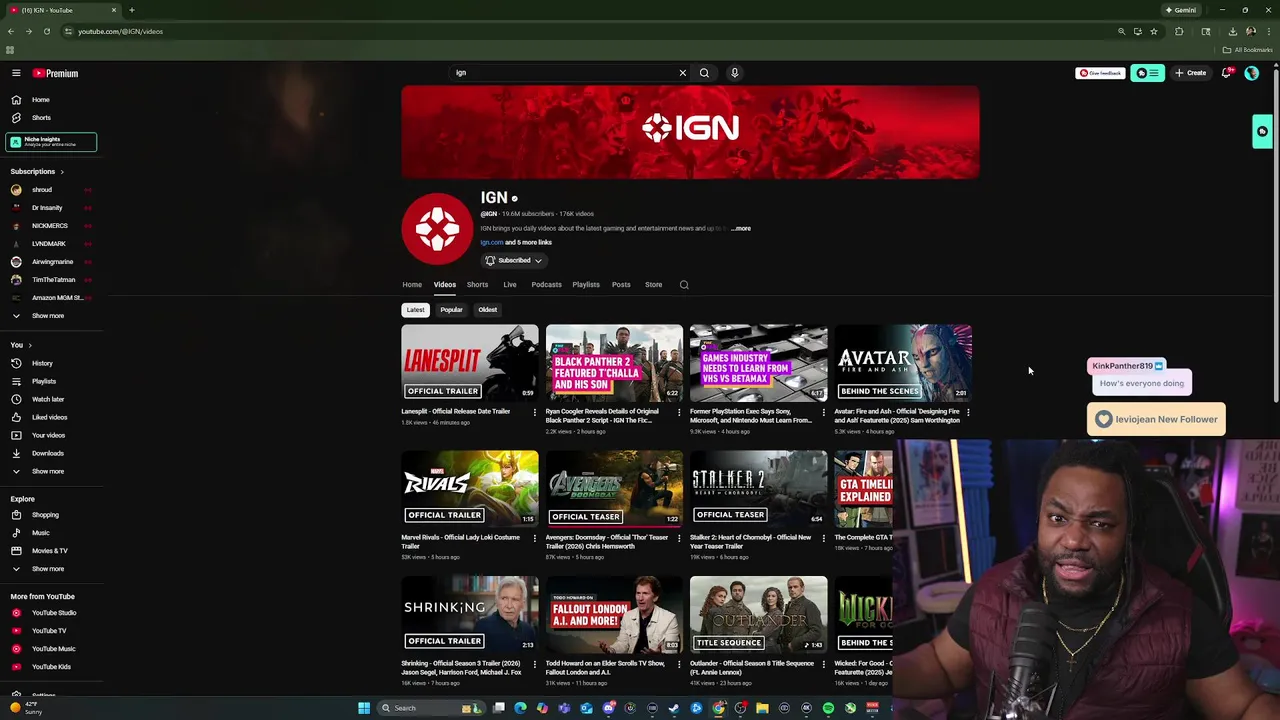1280x720 pixels.
Task: Switch to the Live tab
Action: tap(510, 285)
